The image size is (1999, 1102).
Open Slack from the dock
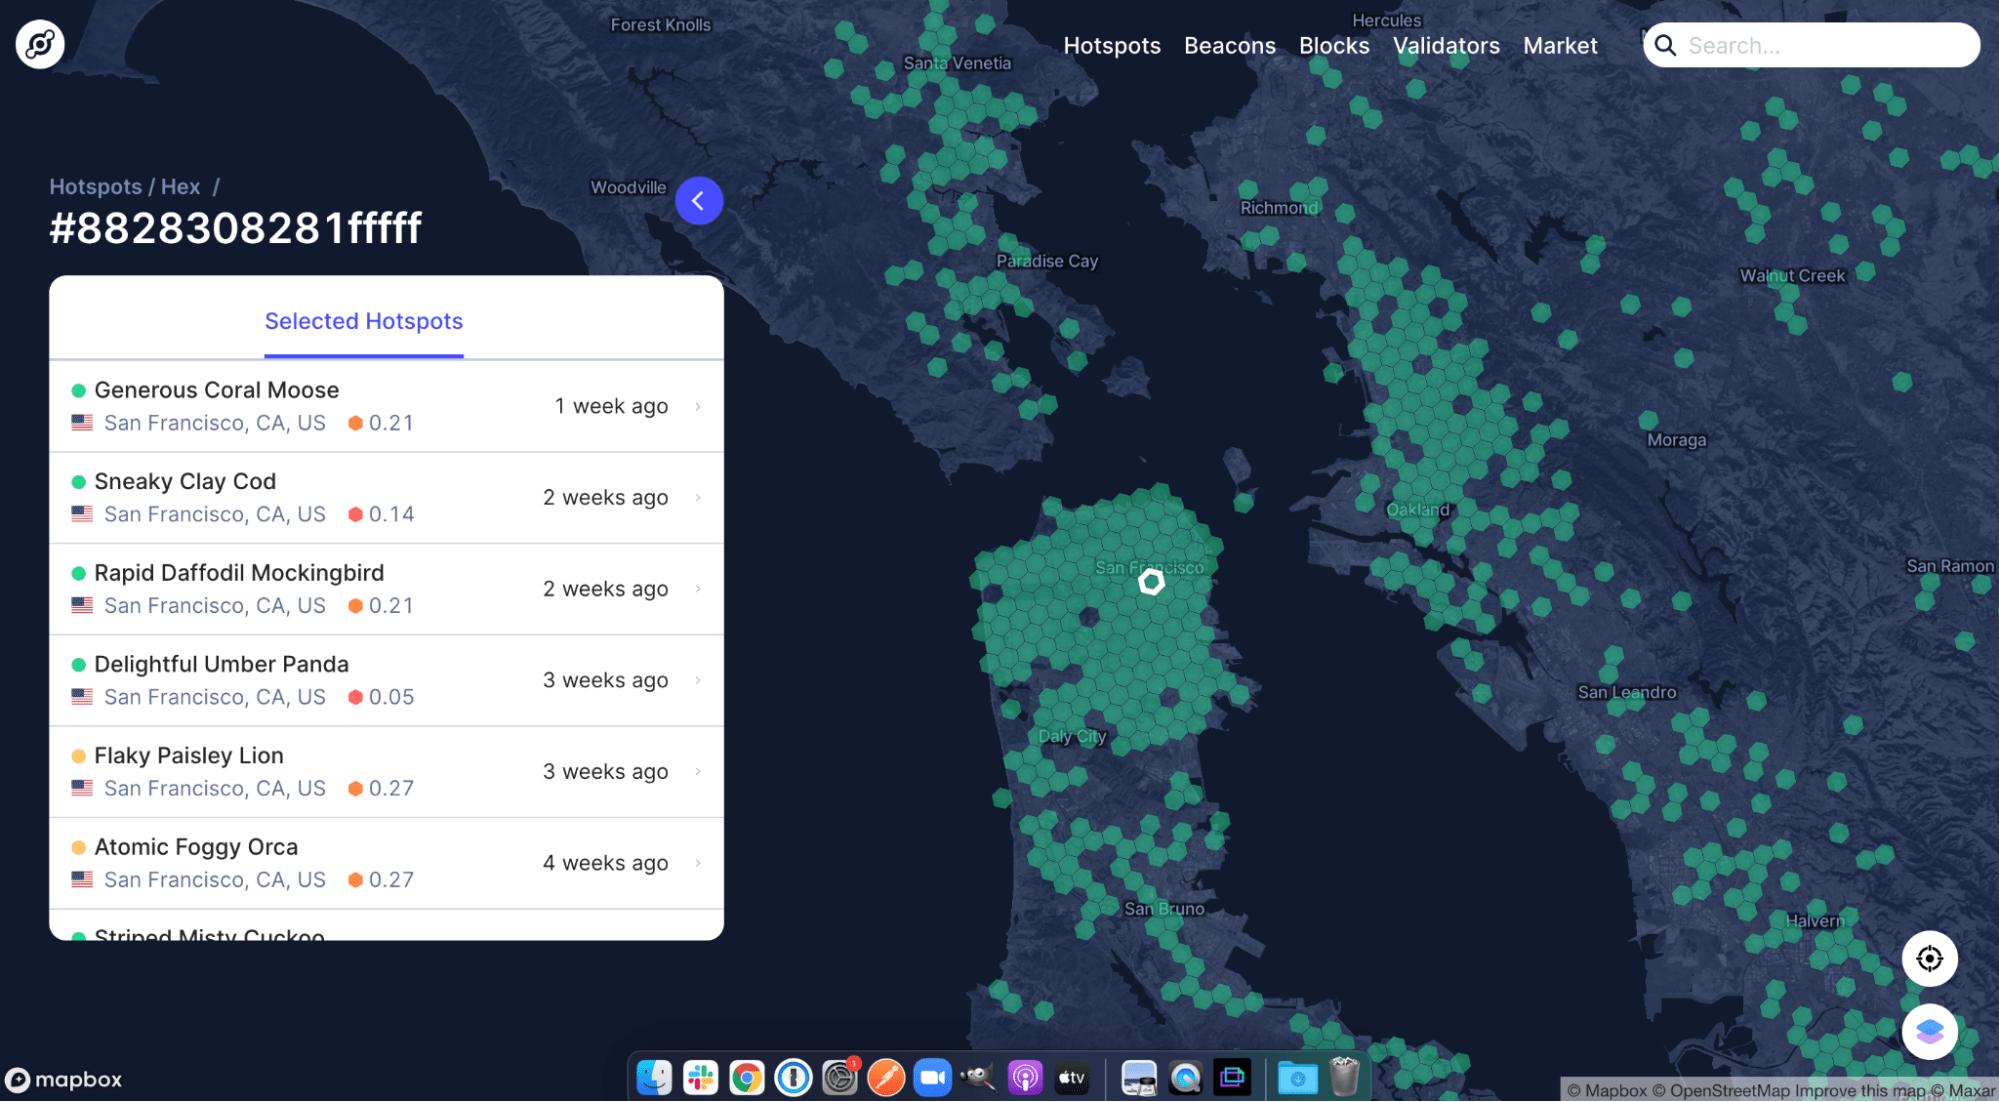click(x=700, y=1077)
